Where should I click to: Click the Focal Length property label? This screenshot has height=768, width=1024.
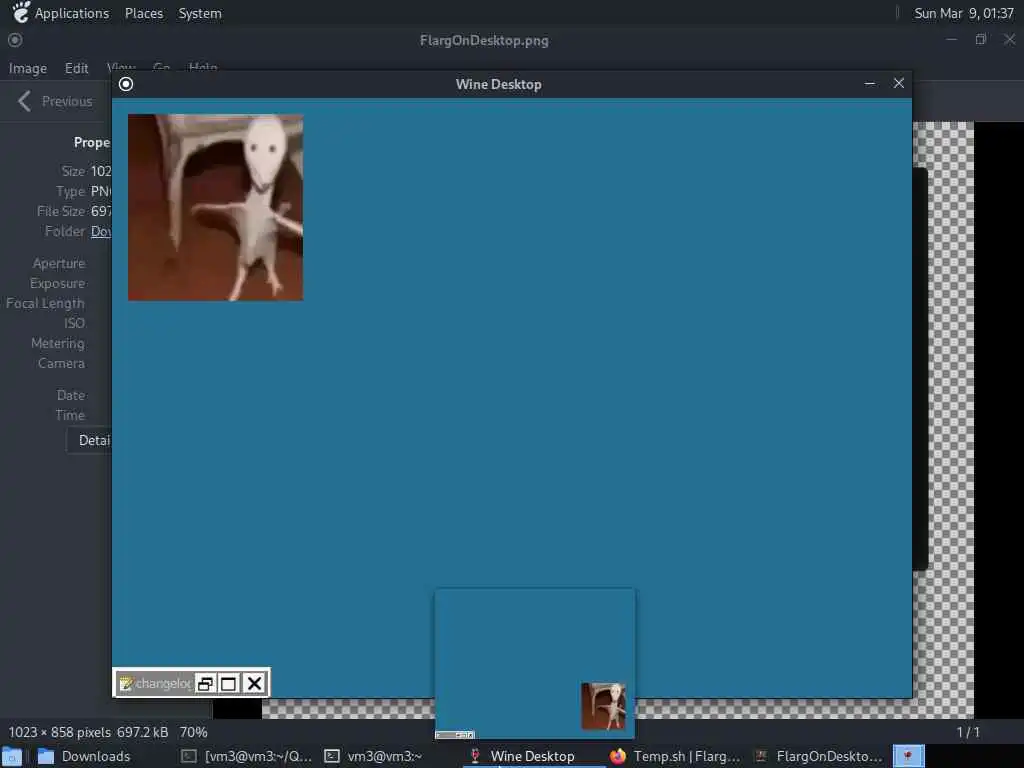click(45, 303)
